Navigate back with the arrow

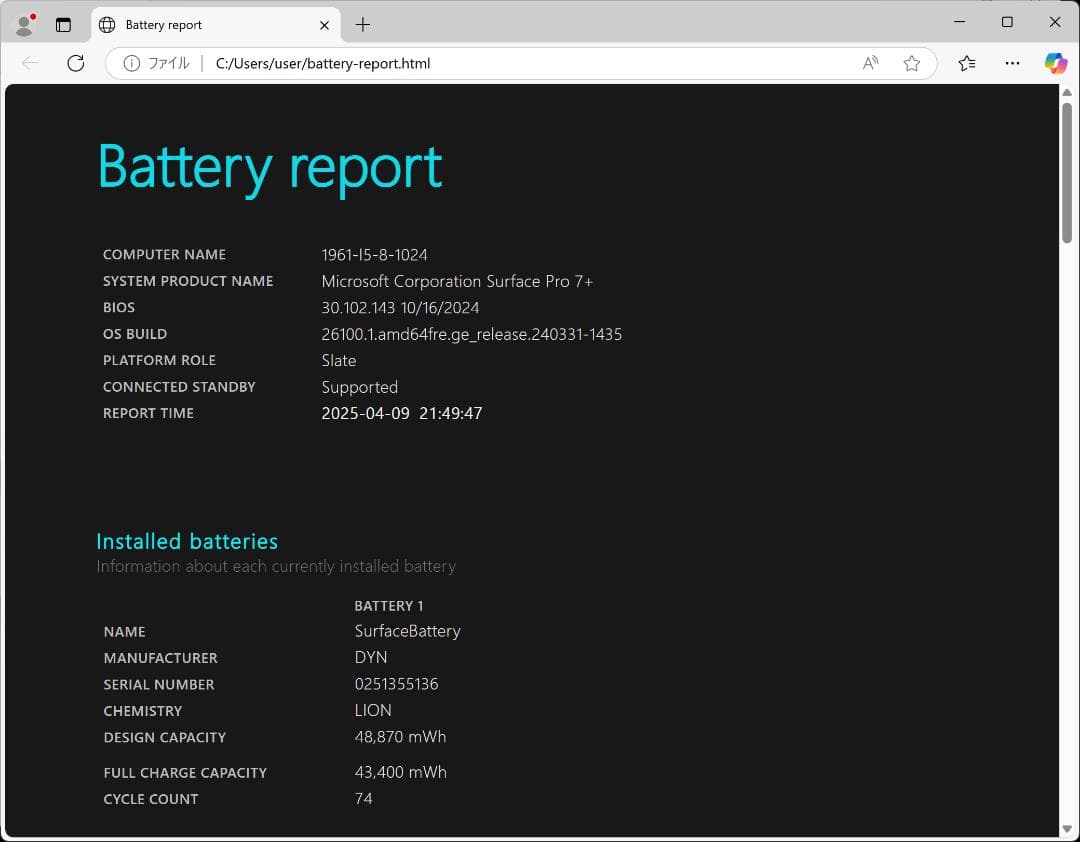pos(30,62)
